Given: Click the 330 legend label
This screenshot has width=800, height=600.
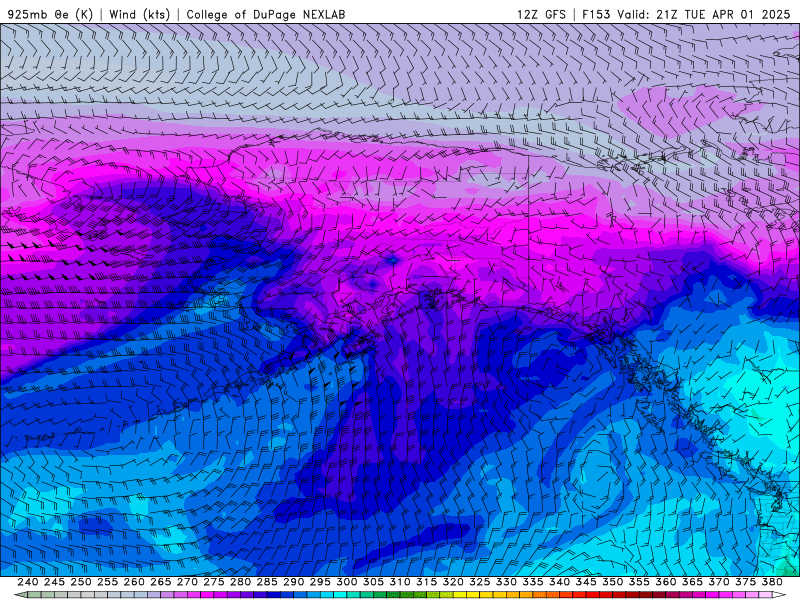Looking at the screenshot, I should [506, 582].
